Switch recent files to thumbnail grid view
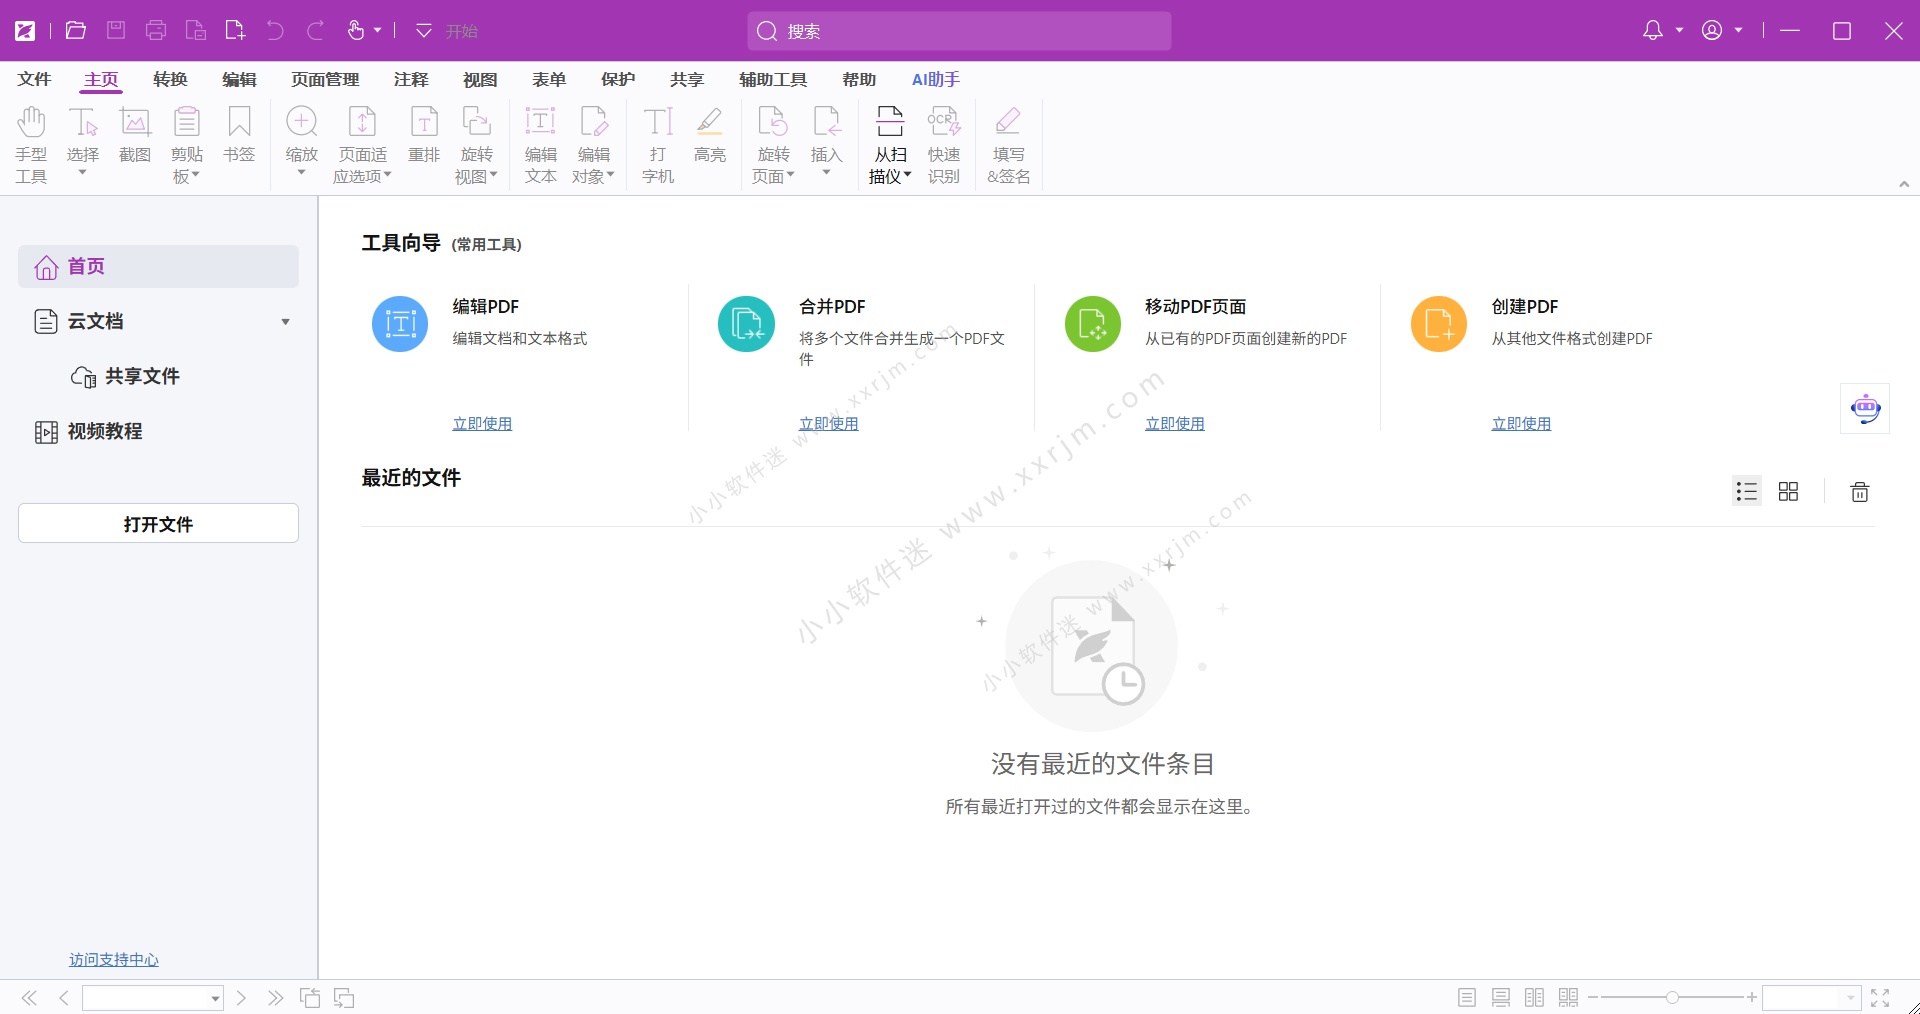This screenshot has width=1920, height=1014. tap(1788, 492)
